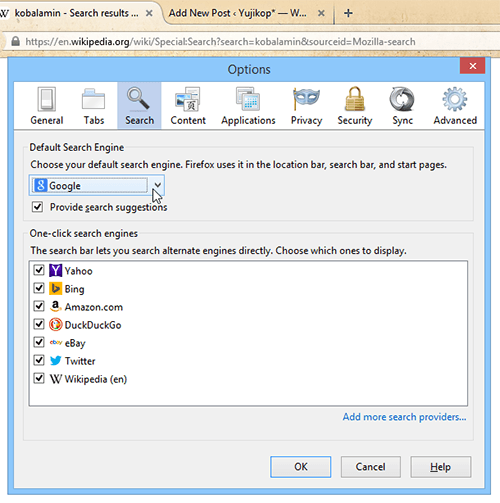
Task: Disable the Yahoo one-click engine
Action: point(39,270)
